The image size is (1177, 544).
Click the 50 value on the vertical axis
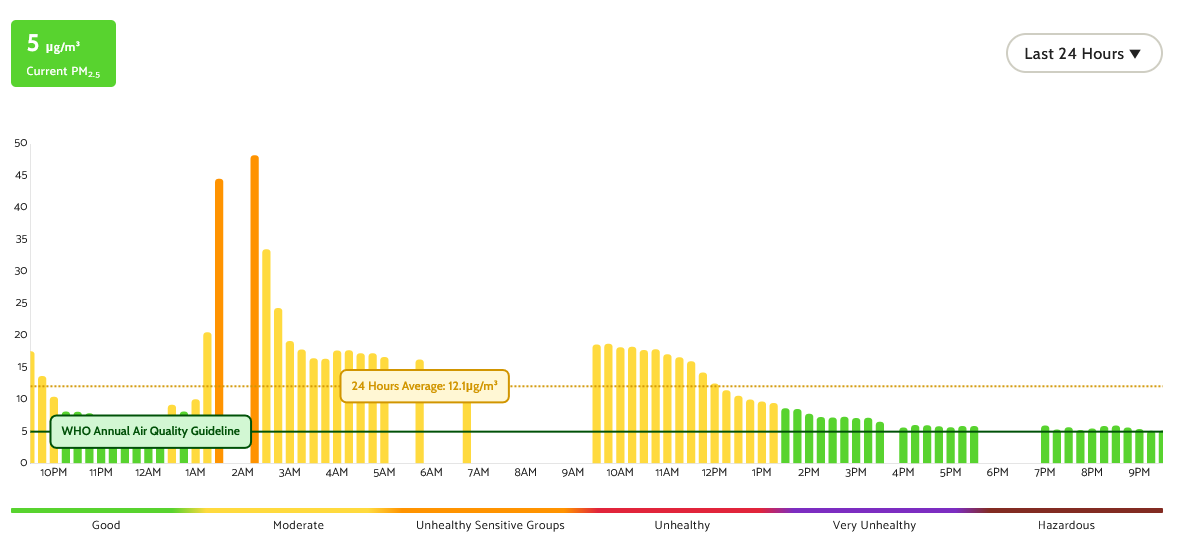(21, 143)
